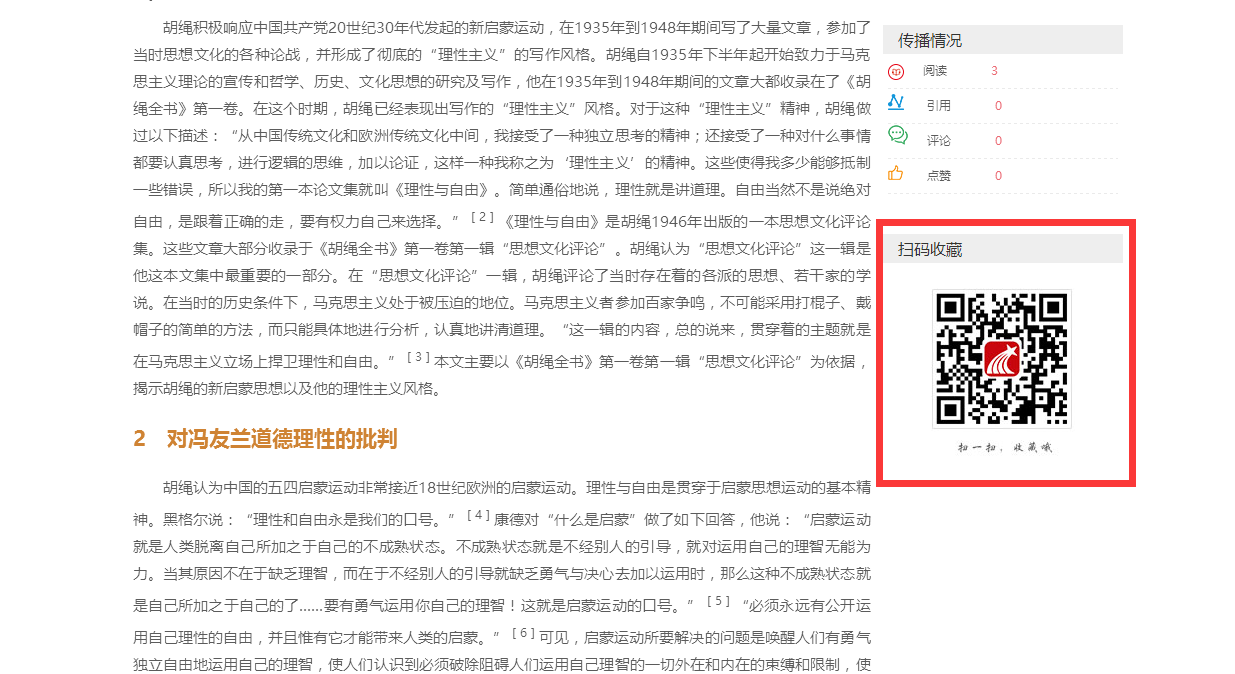Click the 引用 label in the sidebar
The height and width of the screenshot is (674, 1235).
(938, 106)
